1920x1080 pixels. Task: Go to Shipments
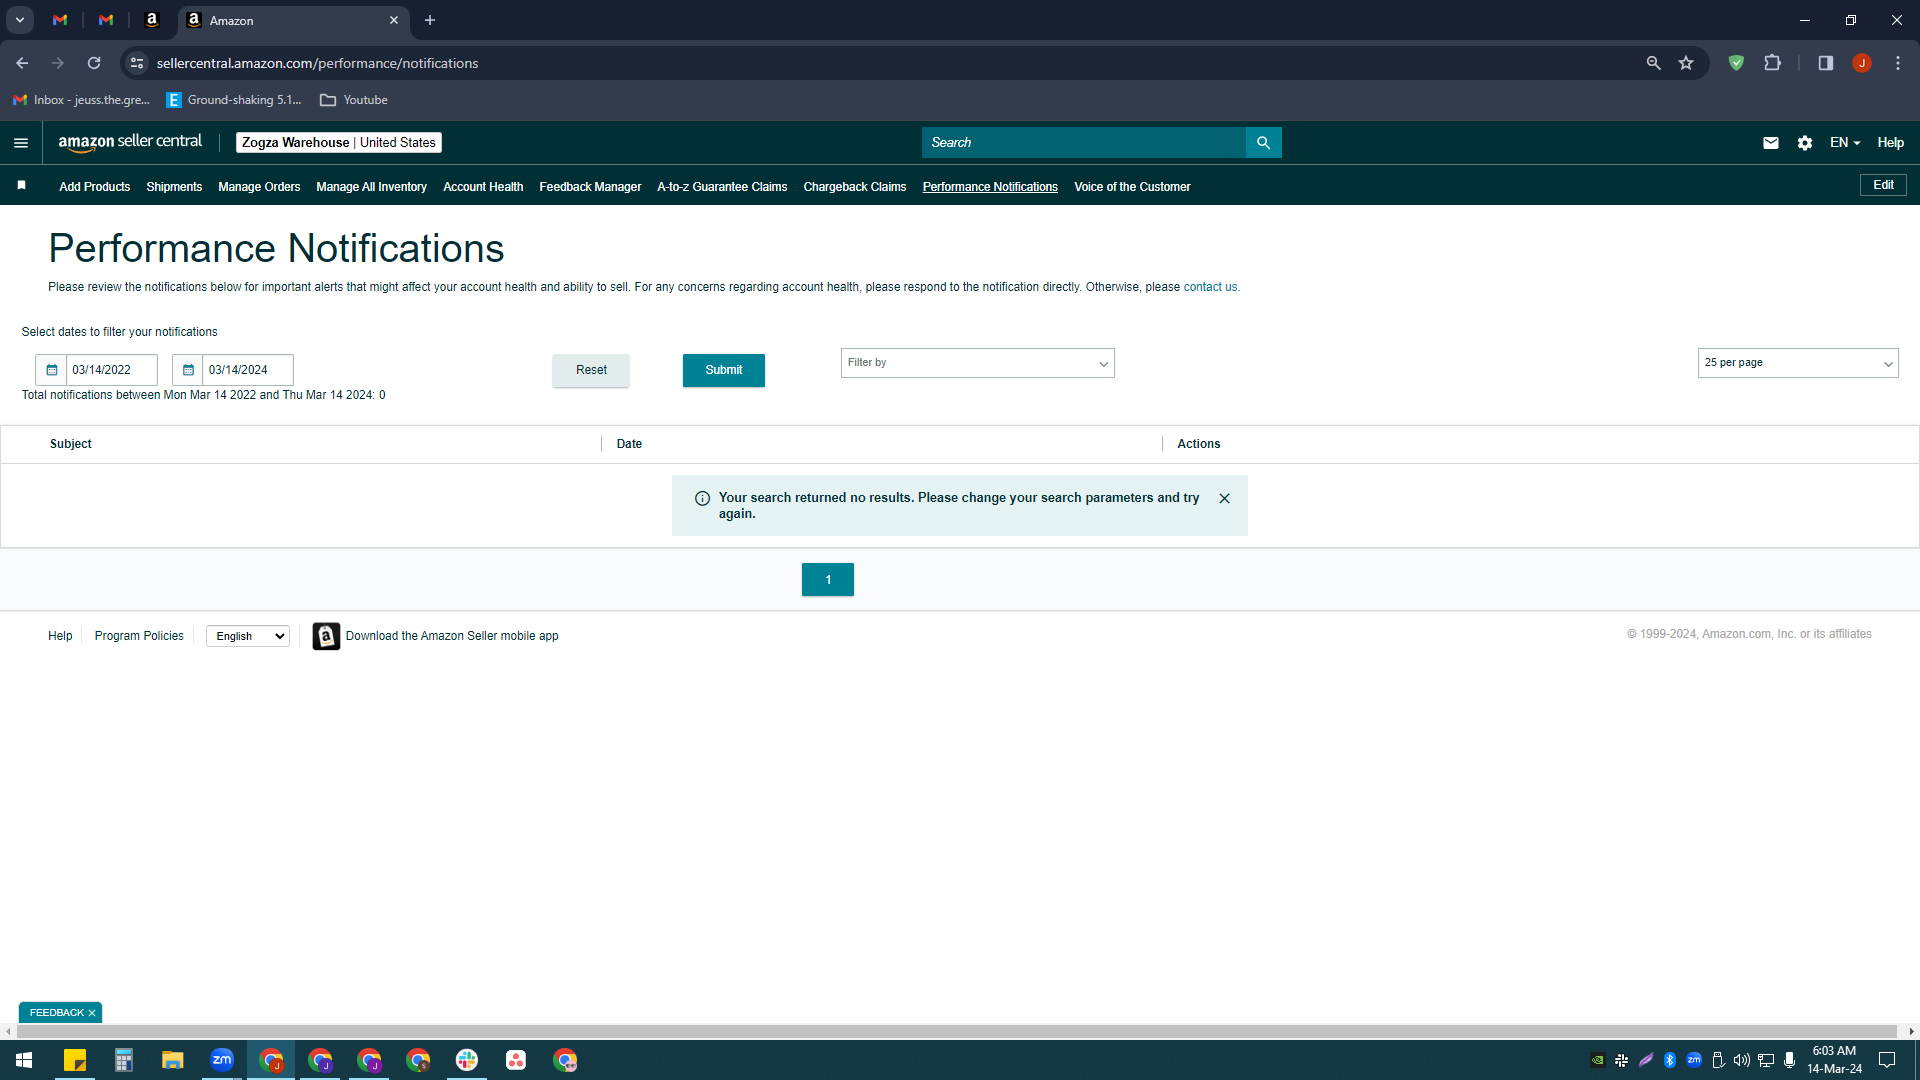point(174,187)
